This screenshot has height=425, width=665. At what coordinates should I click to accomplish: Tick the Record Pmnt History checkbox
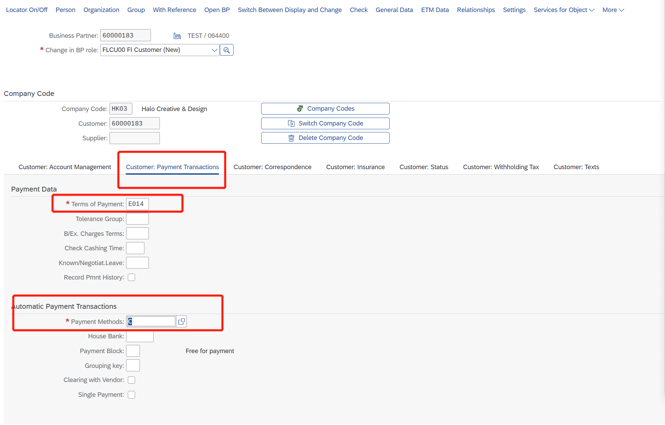(131, 278)
